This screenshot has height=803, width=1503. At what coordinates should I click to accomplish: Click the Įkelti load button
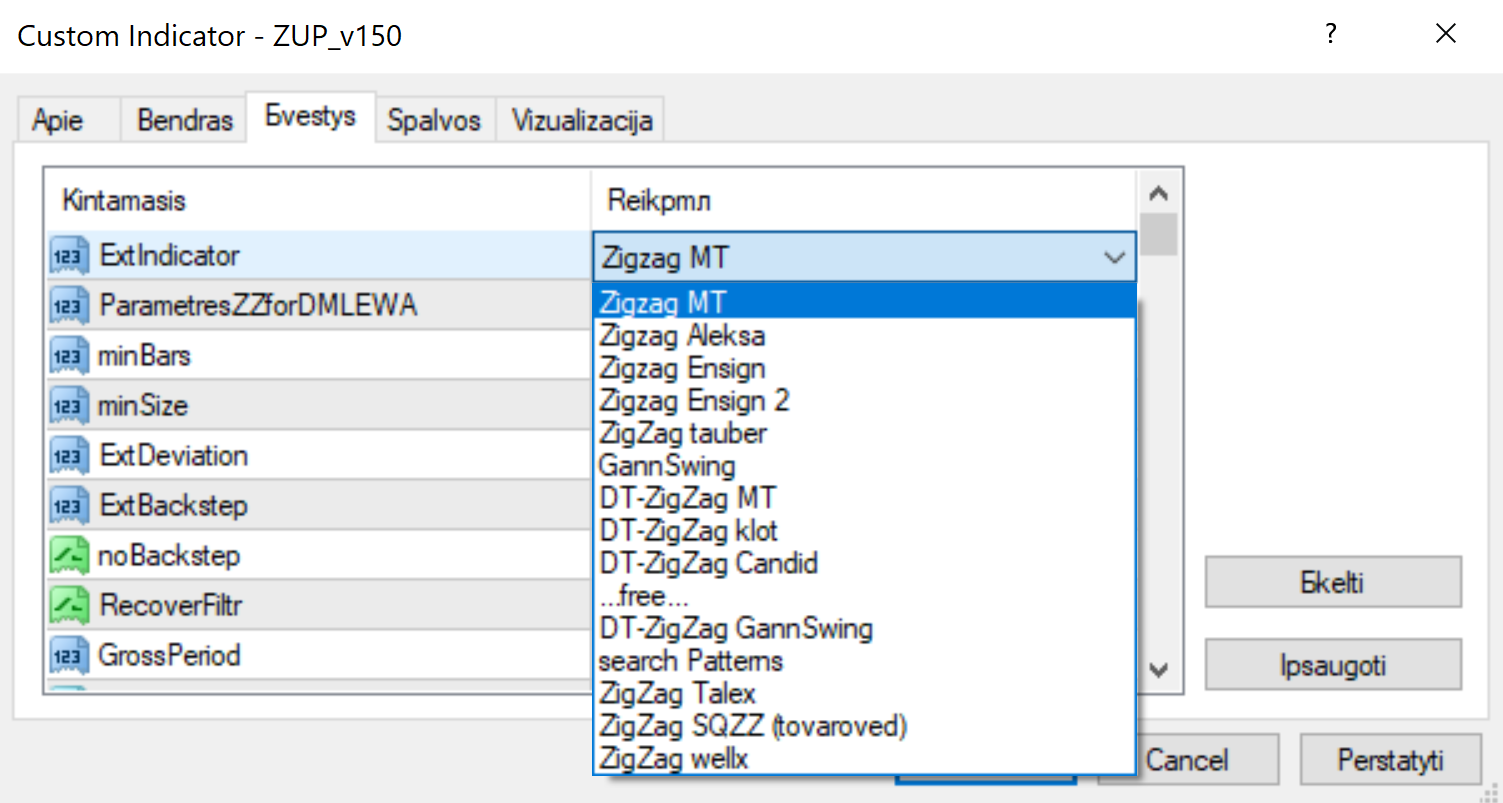[1333, 583]
